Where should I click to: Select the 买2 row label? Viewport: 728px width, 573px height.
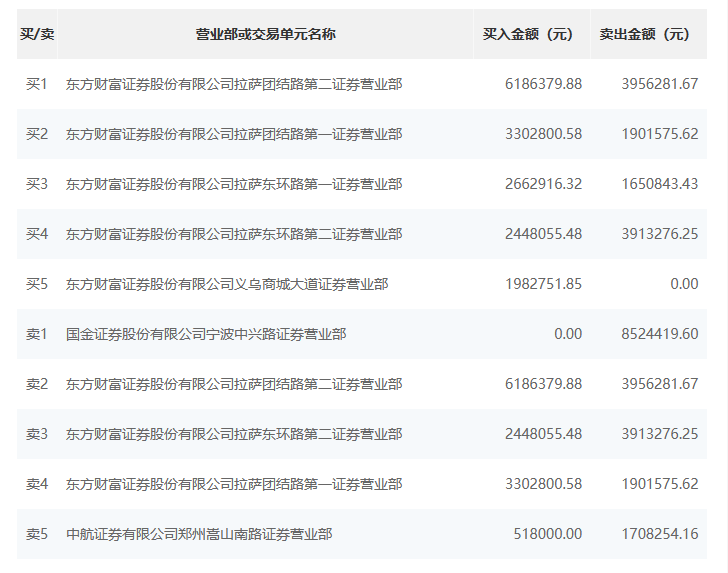[x=37, y=134]
